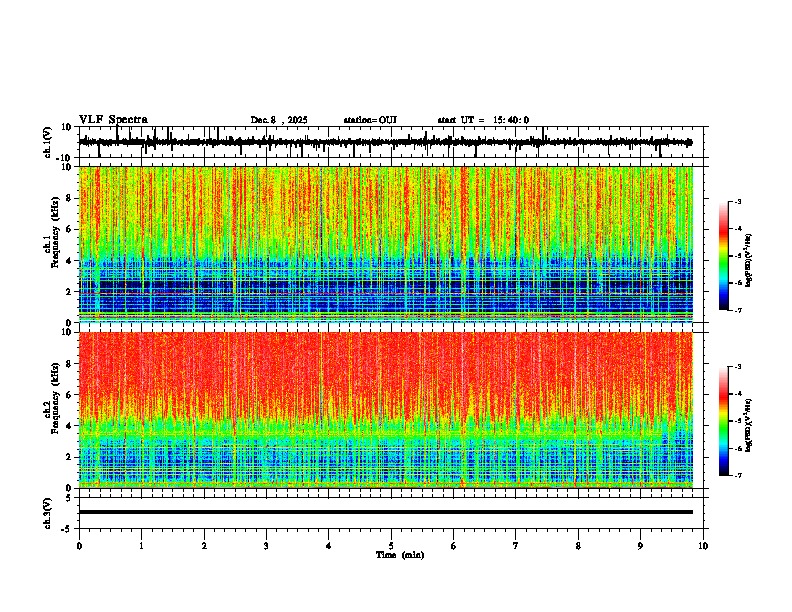
Task: Click the 'VLF Spectra' title text
Action: click(113, 120)
